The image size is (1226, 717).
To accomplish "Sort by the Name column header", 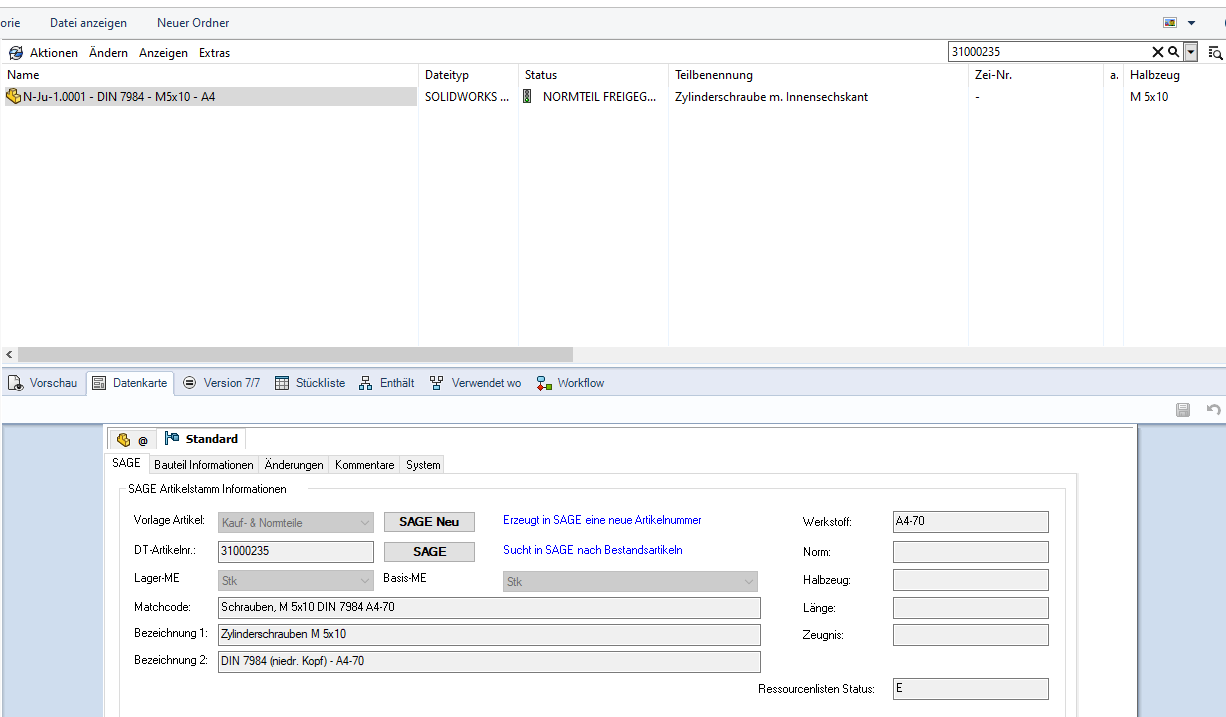I will 209,75.
